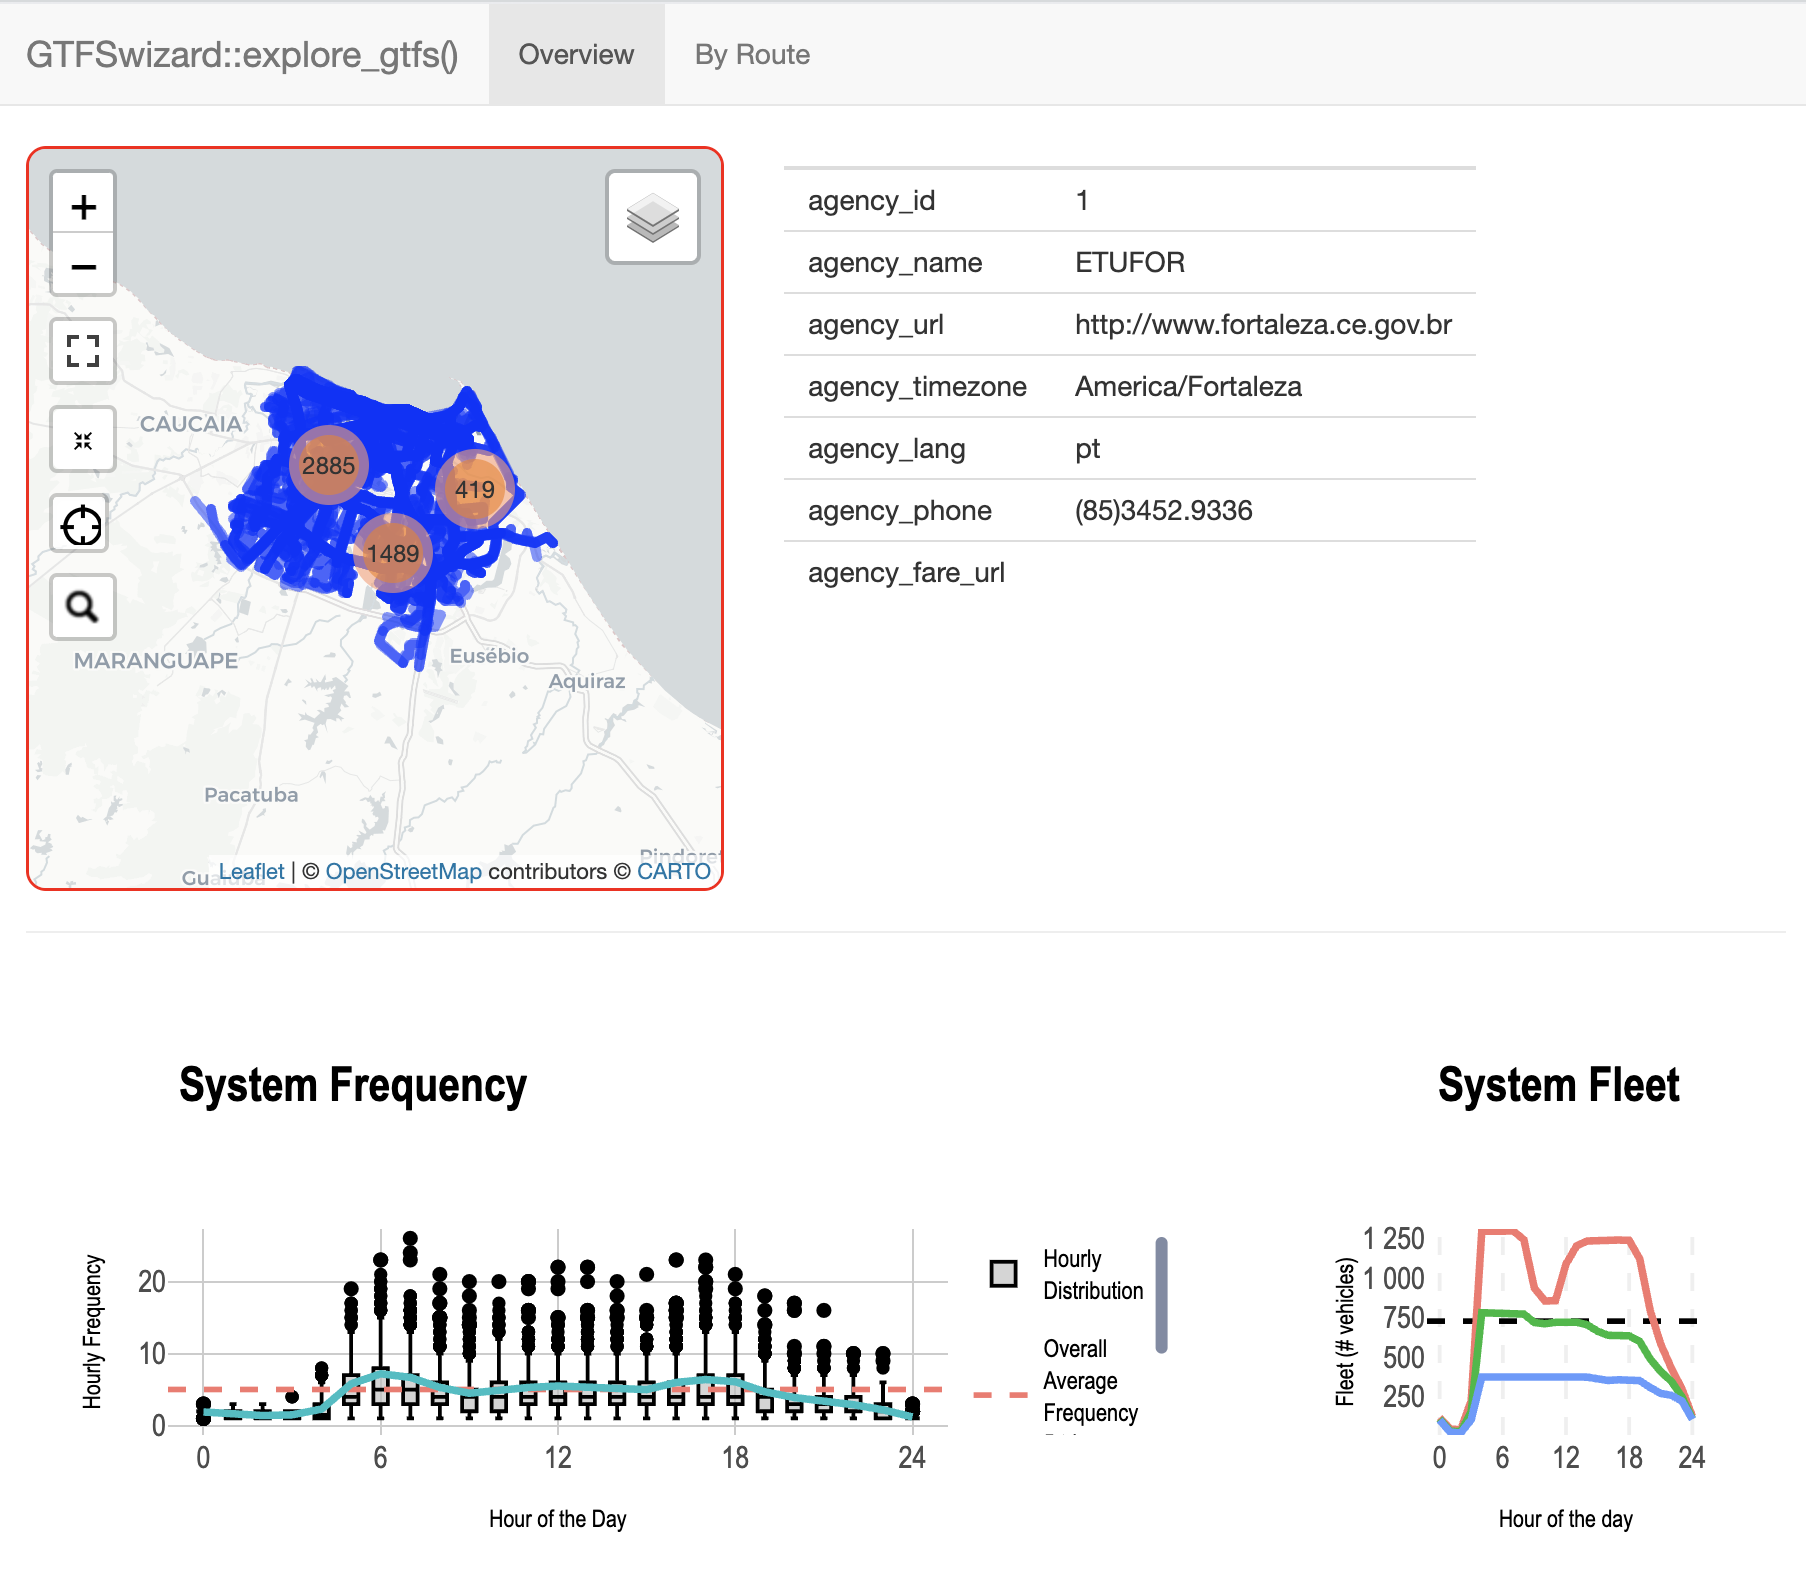The width and height of the screenshot is (1806, 1570).
Task: Expand the 419 stops cluster
Action: [x=475, y=489]
